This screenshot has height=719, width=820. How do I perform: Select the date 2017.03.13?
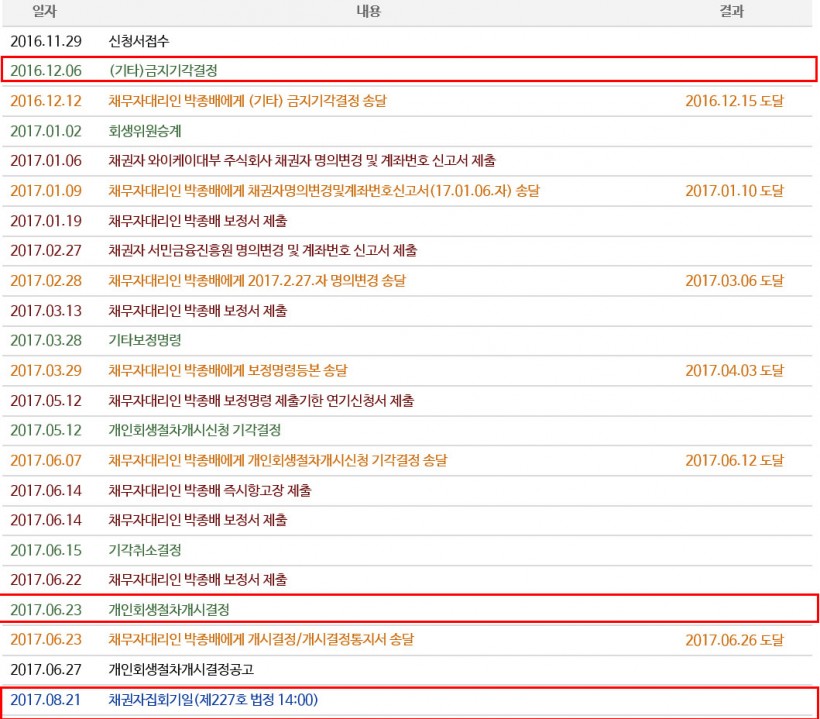46,311
